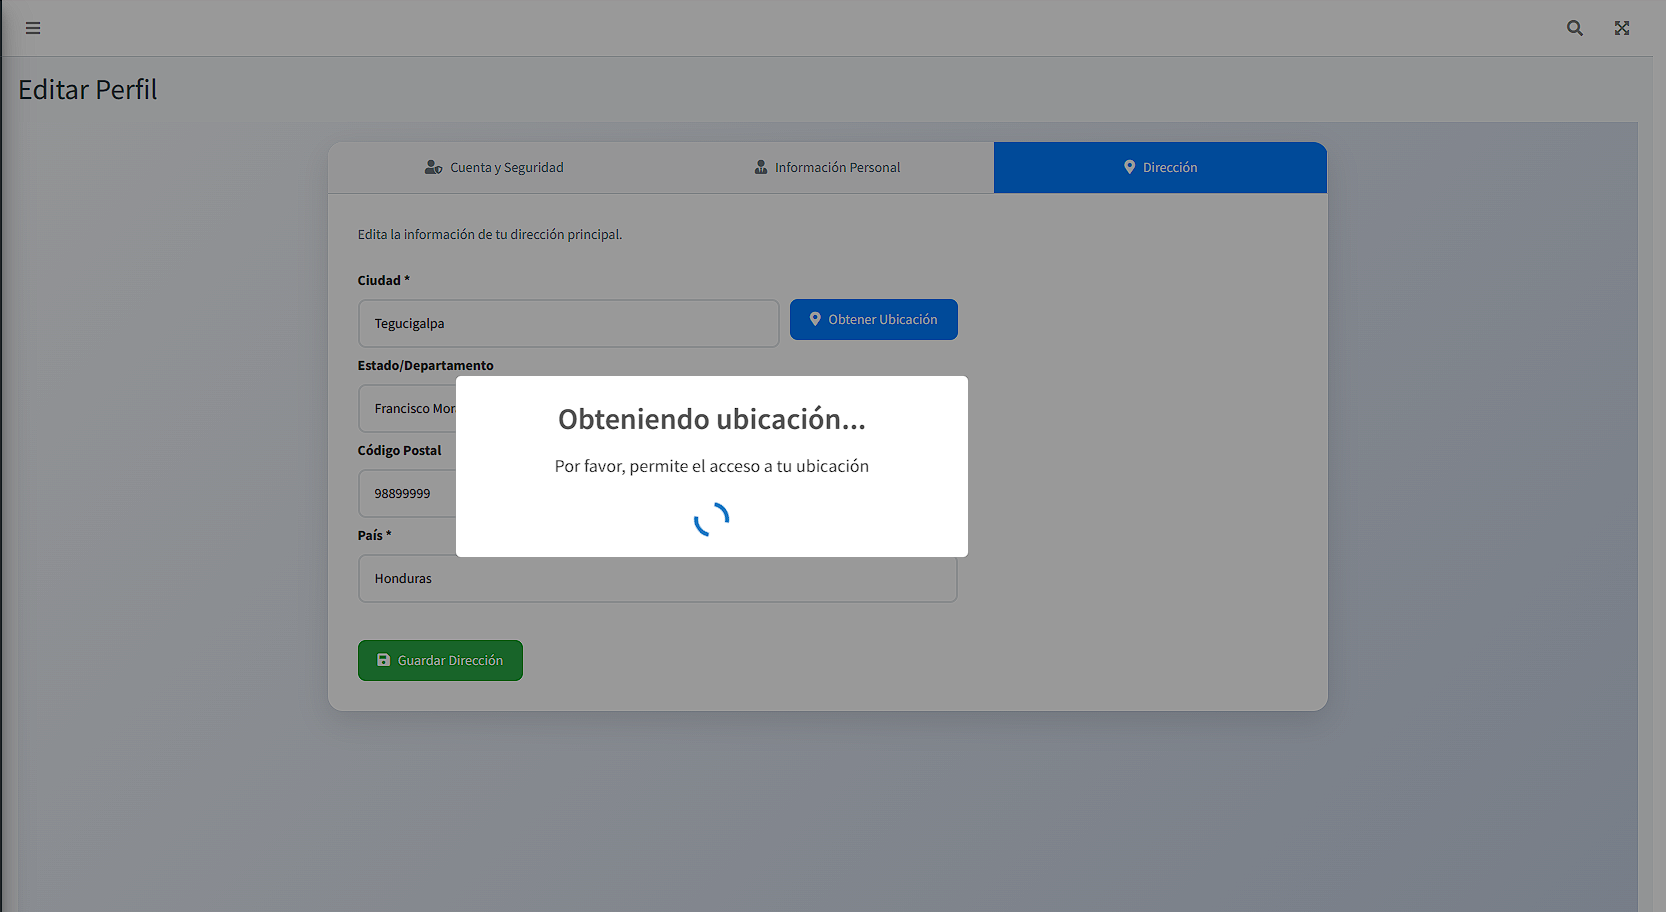This screenshot has height=912, width=1666.
Task: Click the floppy disk icon in Guardar Dirección
Action: (383, 661)
